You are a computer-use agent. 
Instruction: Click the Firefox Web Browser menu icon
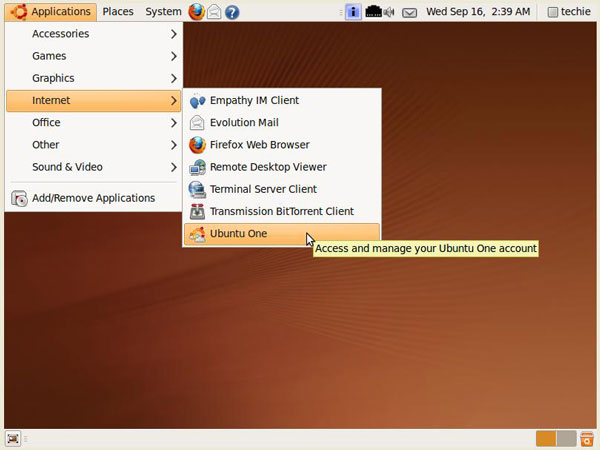(197, 145)
